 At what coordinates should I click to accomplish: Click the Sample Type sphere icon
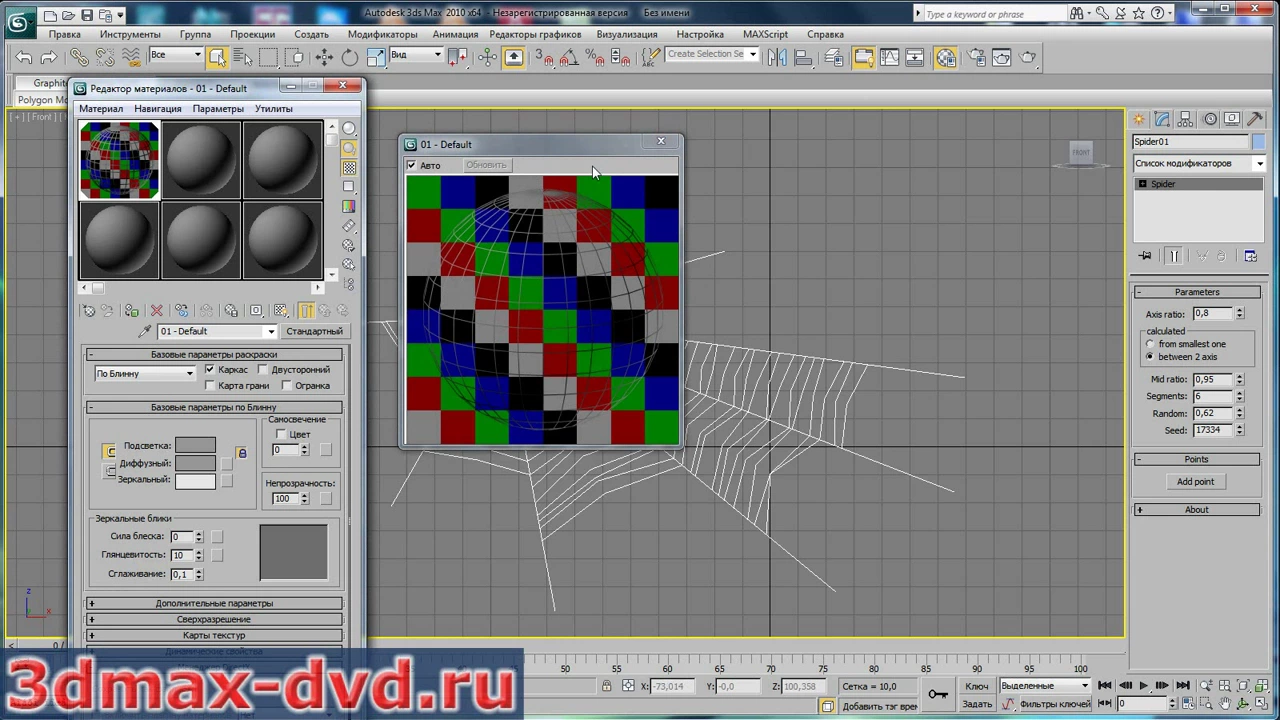click(349, 128)
